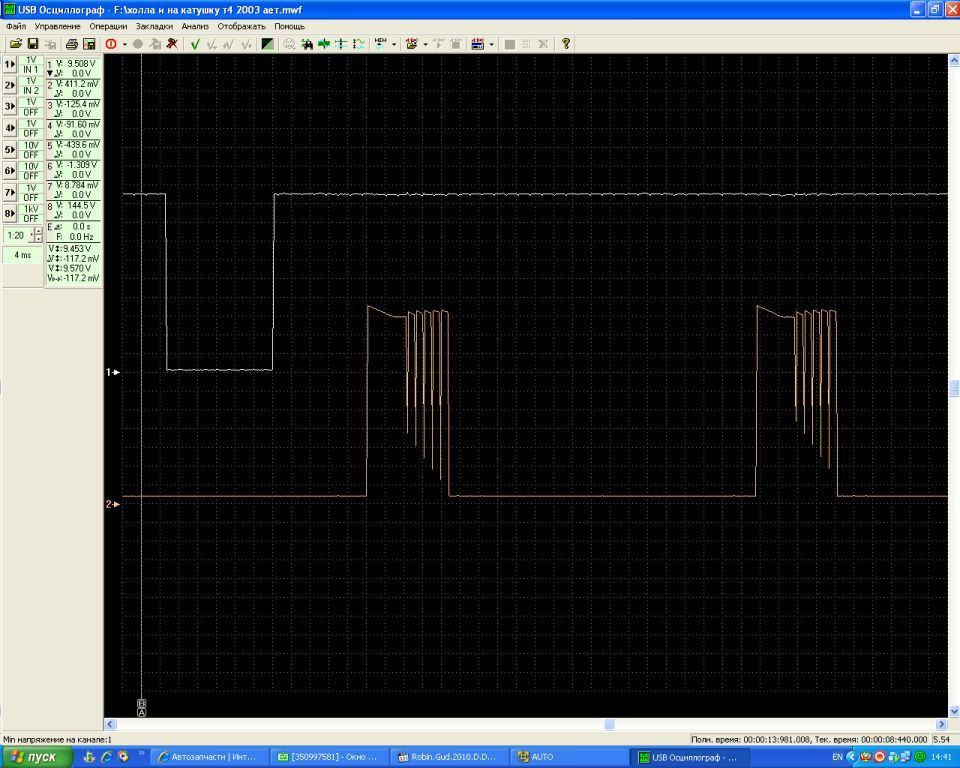
Task: Open channel 5 range selector 10V
Action: (x=31, y=145)
